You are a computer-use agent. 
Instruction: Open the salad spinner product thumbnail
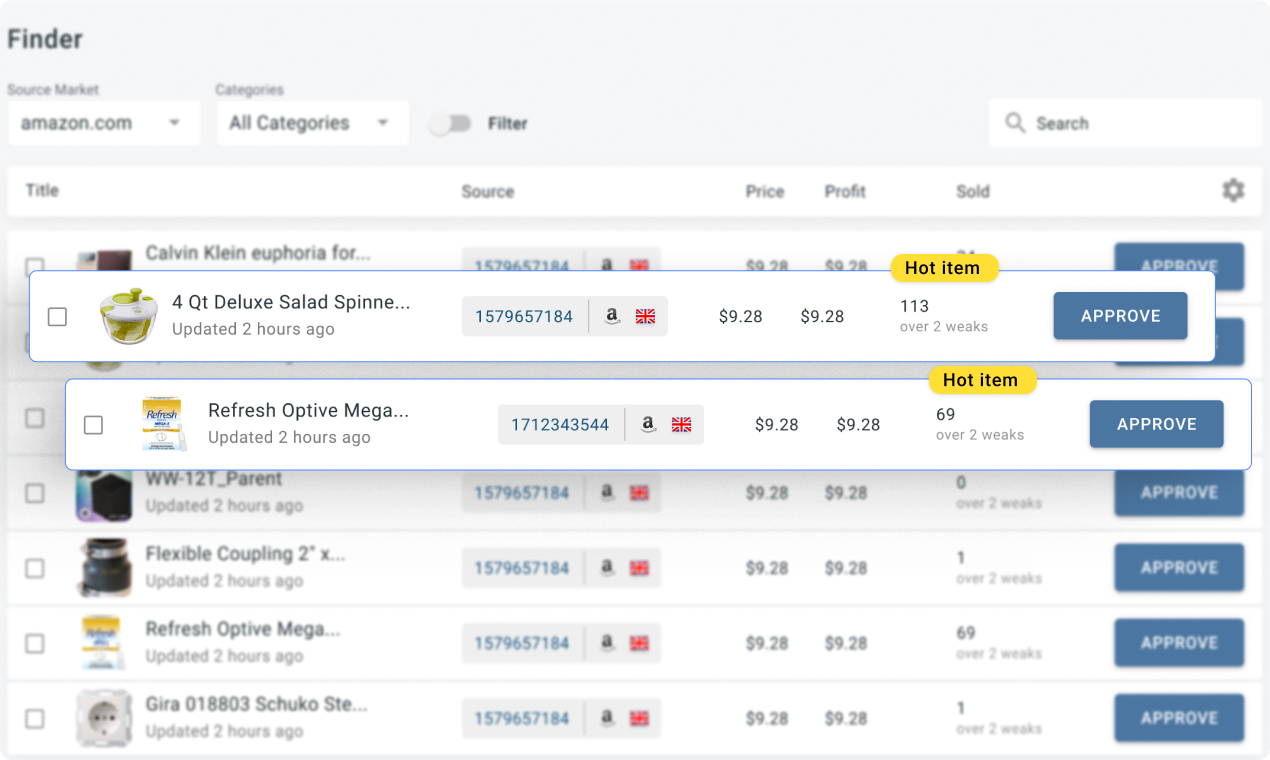pyautogui.click(x=129, y=316)
